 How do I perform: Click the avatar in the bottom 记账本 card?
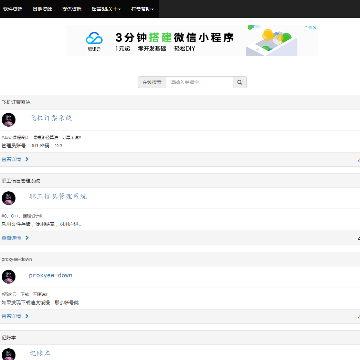point(9,354)
